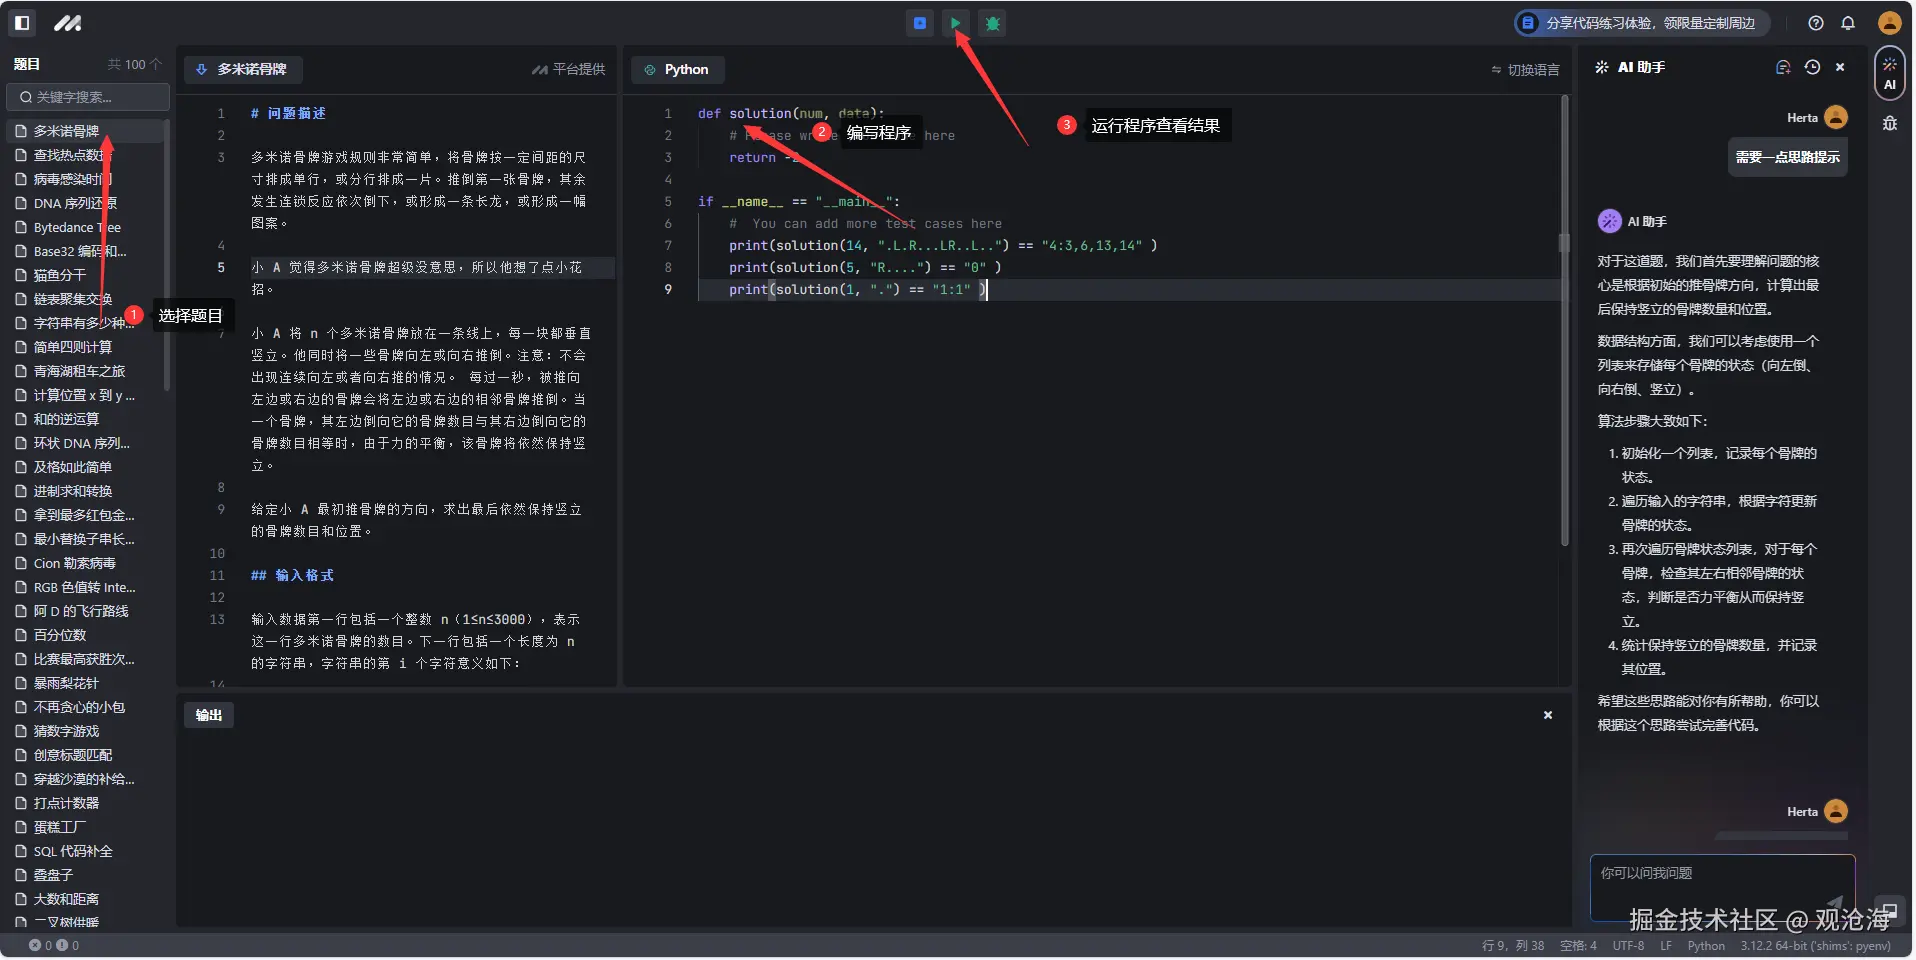Close the 输出 output panel
This screenshot has width=1916, height=960.
1548,715
